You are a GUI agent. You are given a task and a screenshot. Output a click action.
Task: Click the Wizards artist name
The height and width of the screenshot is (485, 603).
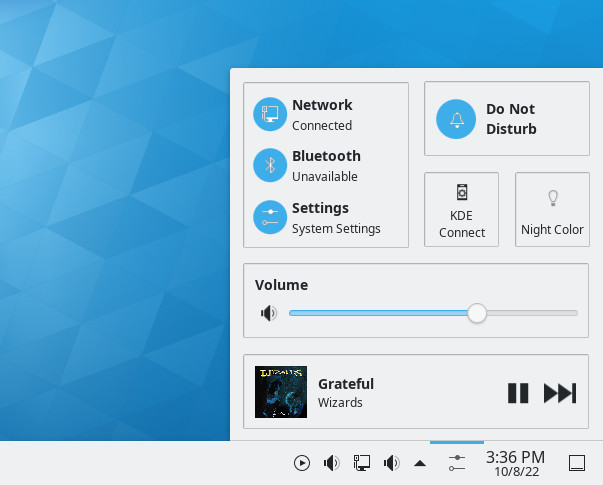click(x=340, y=402)
